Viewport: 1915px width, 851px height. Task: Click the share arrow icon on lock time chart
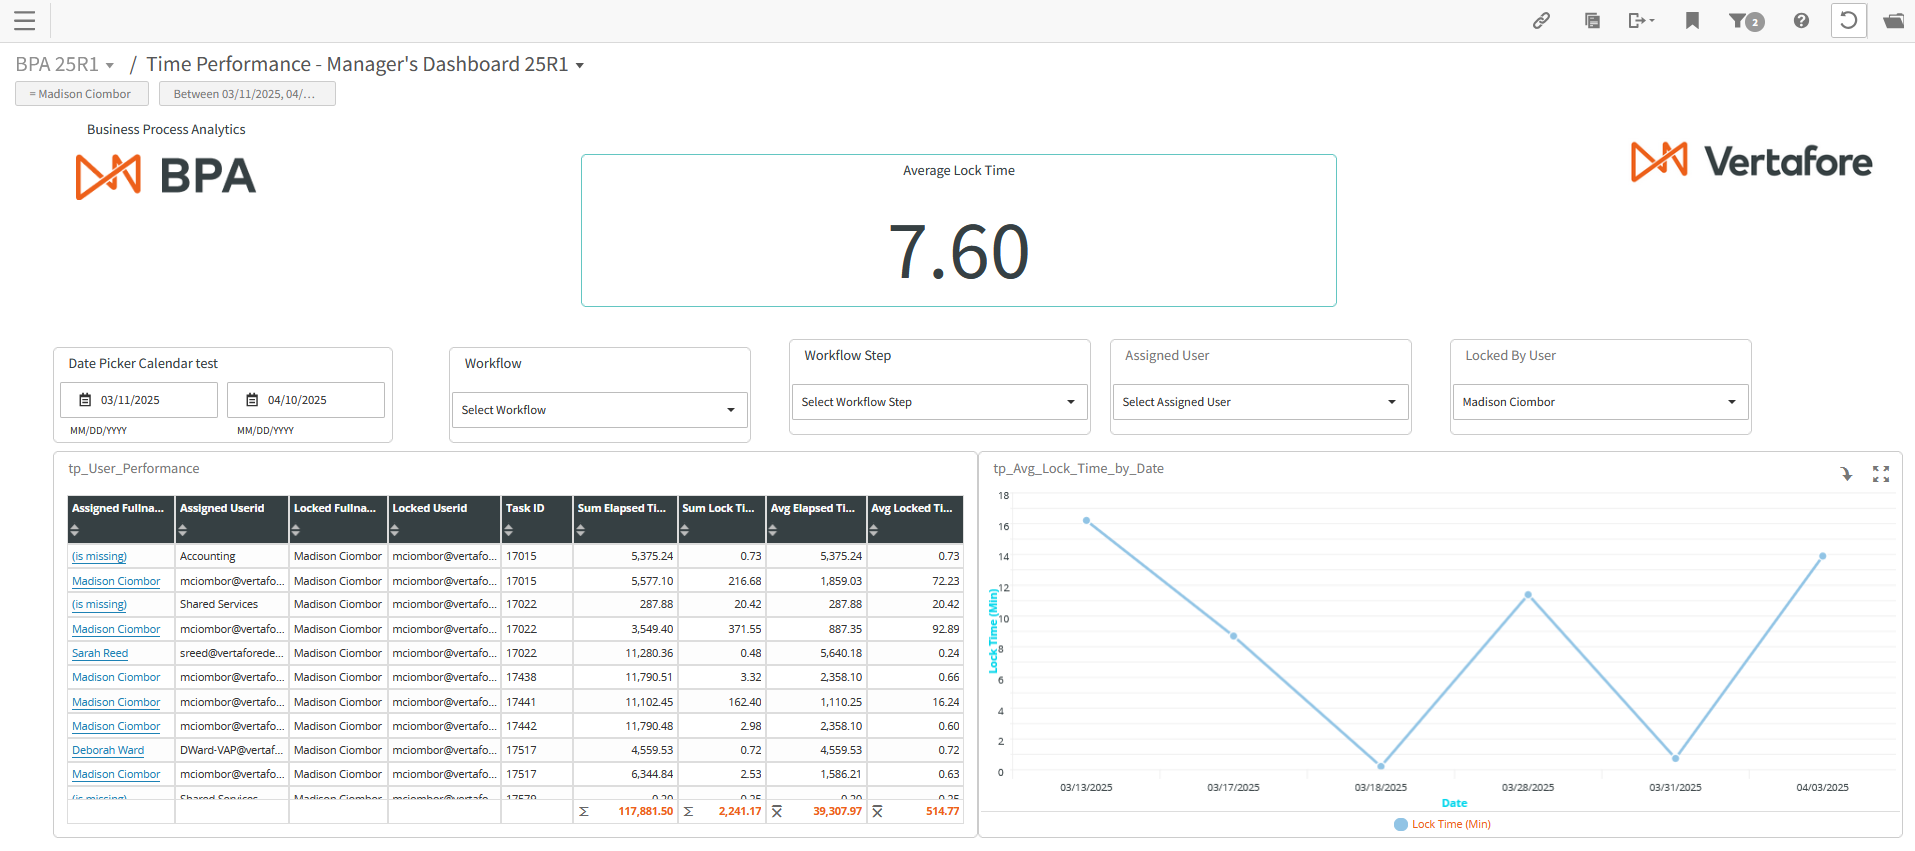[1846, 474]
